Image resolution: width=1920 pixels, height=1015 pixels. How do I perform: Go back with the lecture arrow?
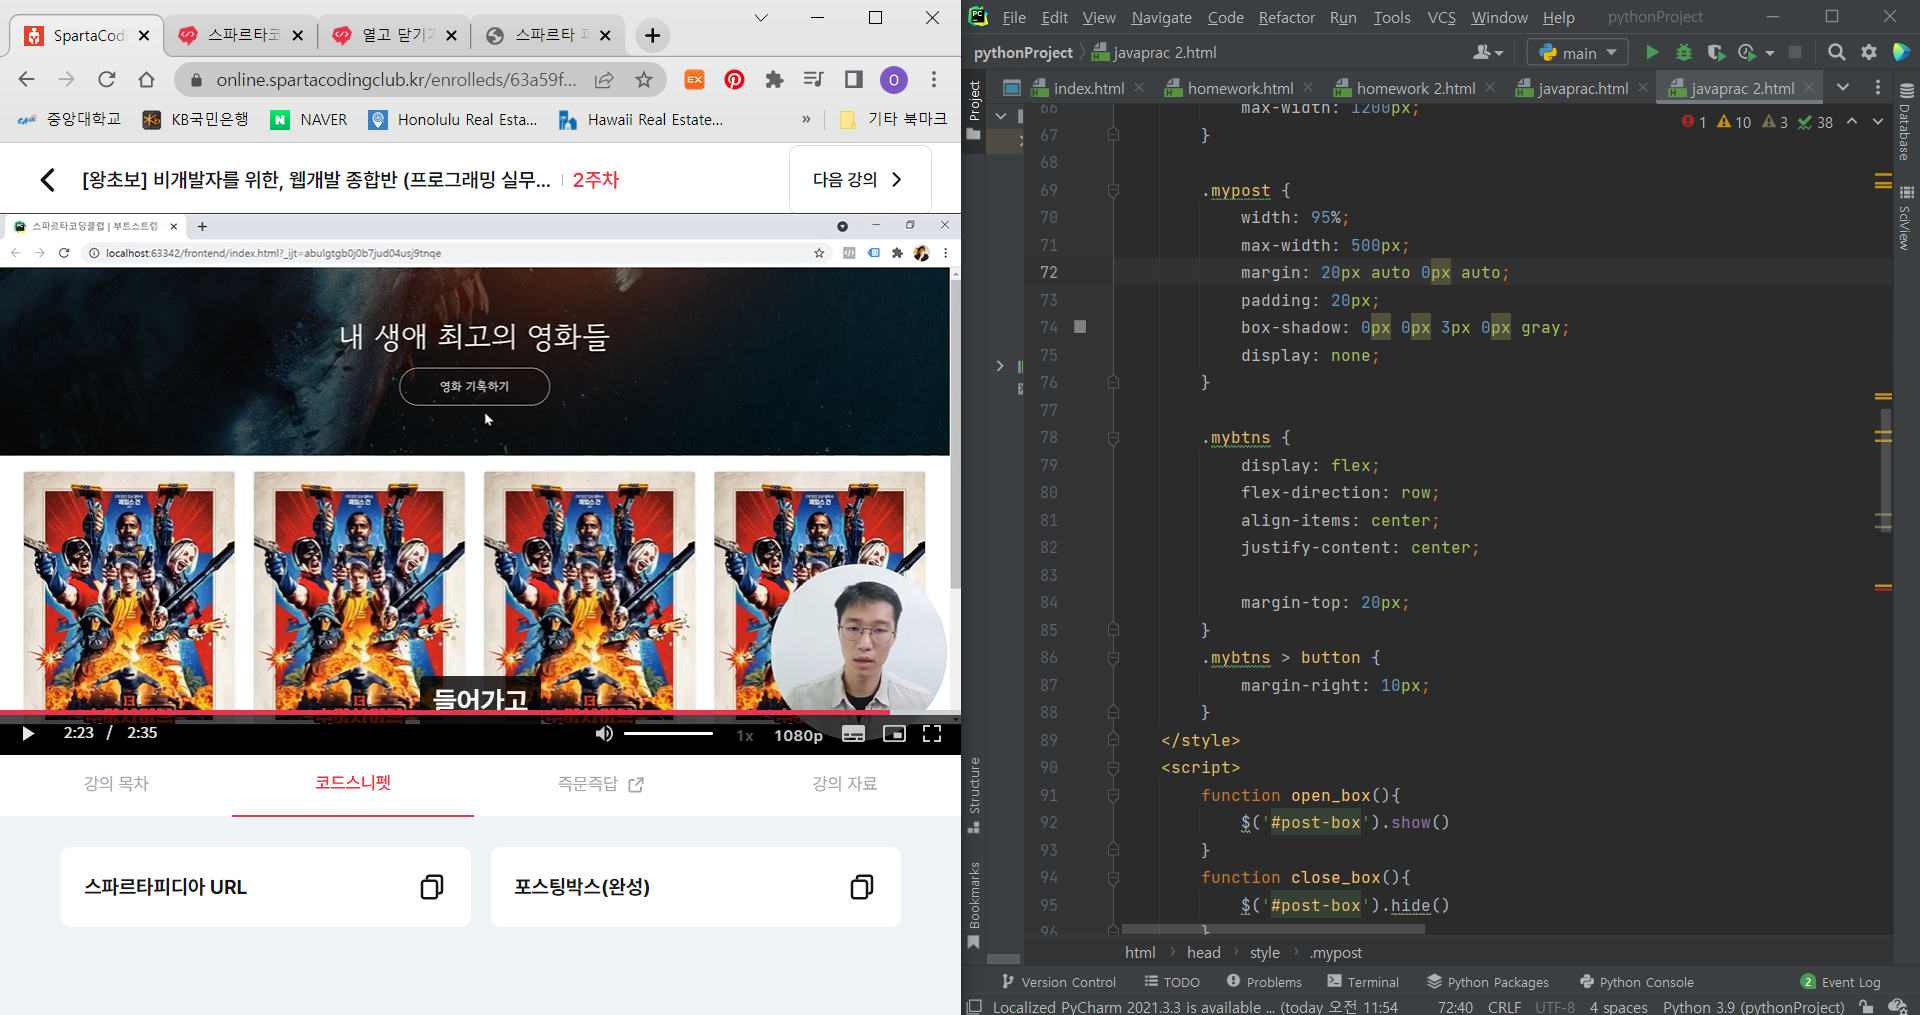click(47, 180)
